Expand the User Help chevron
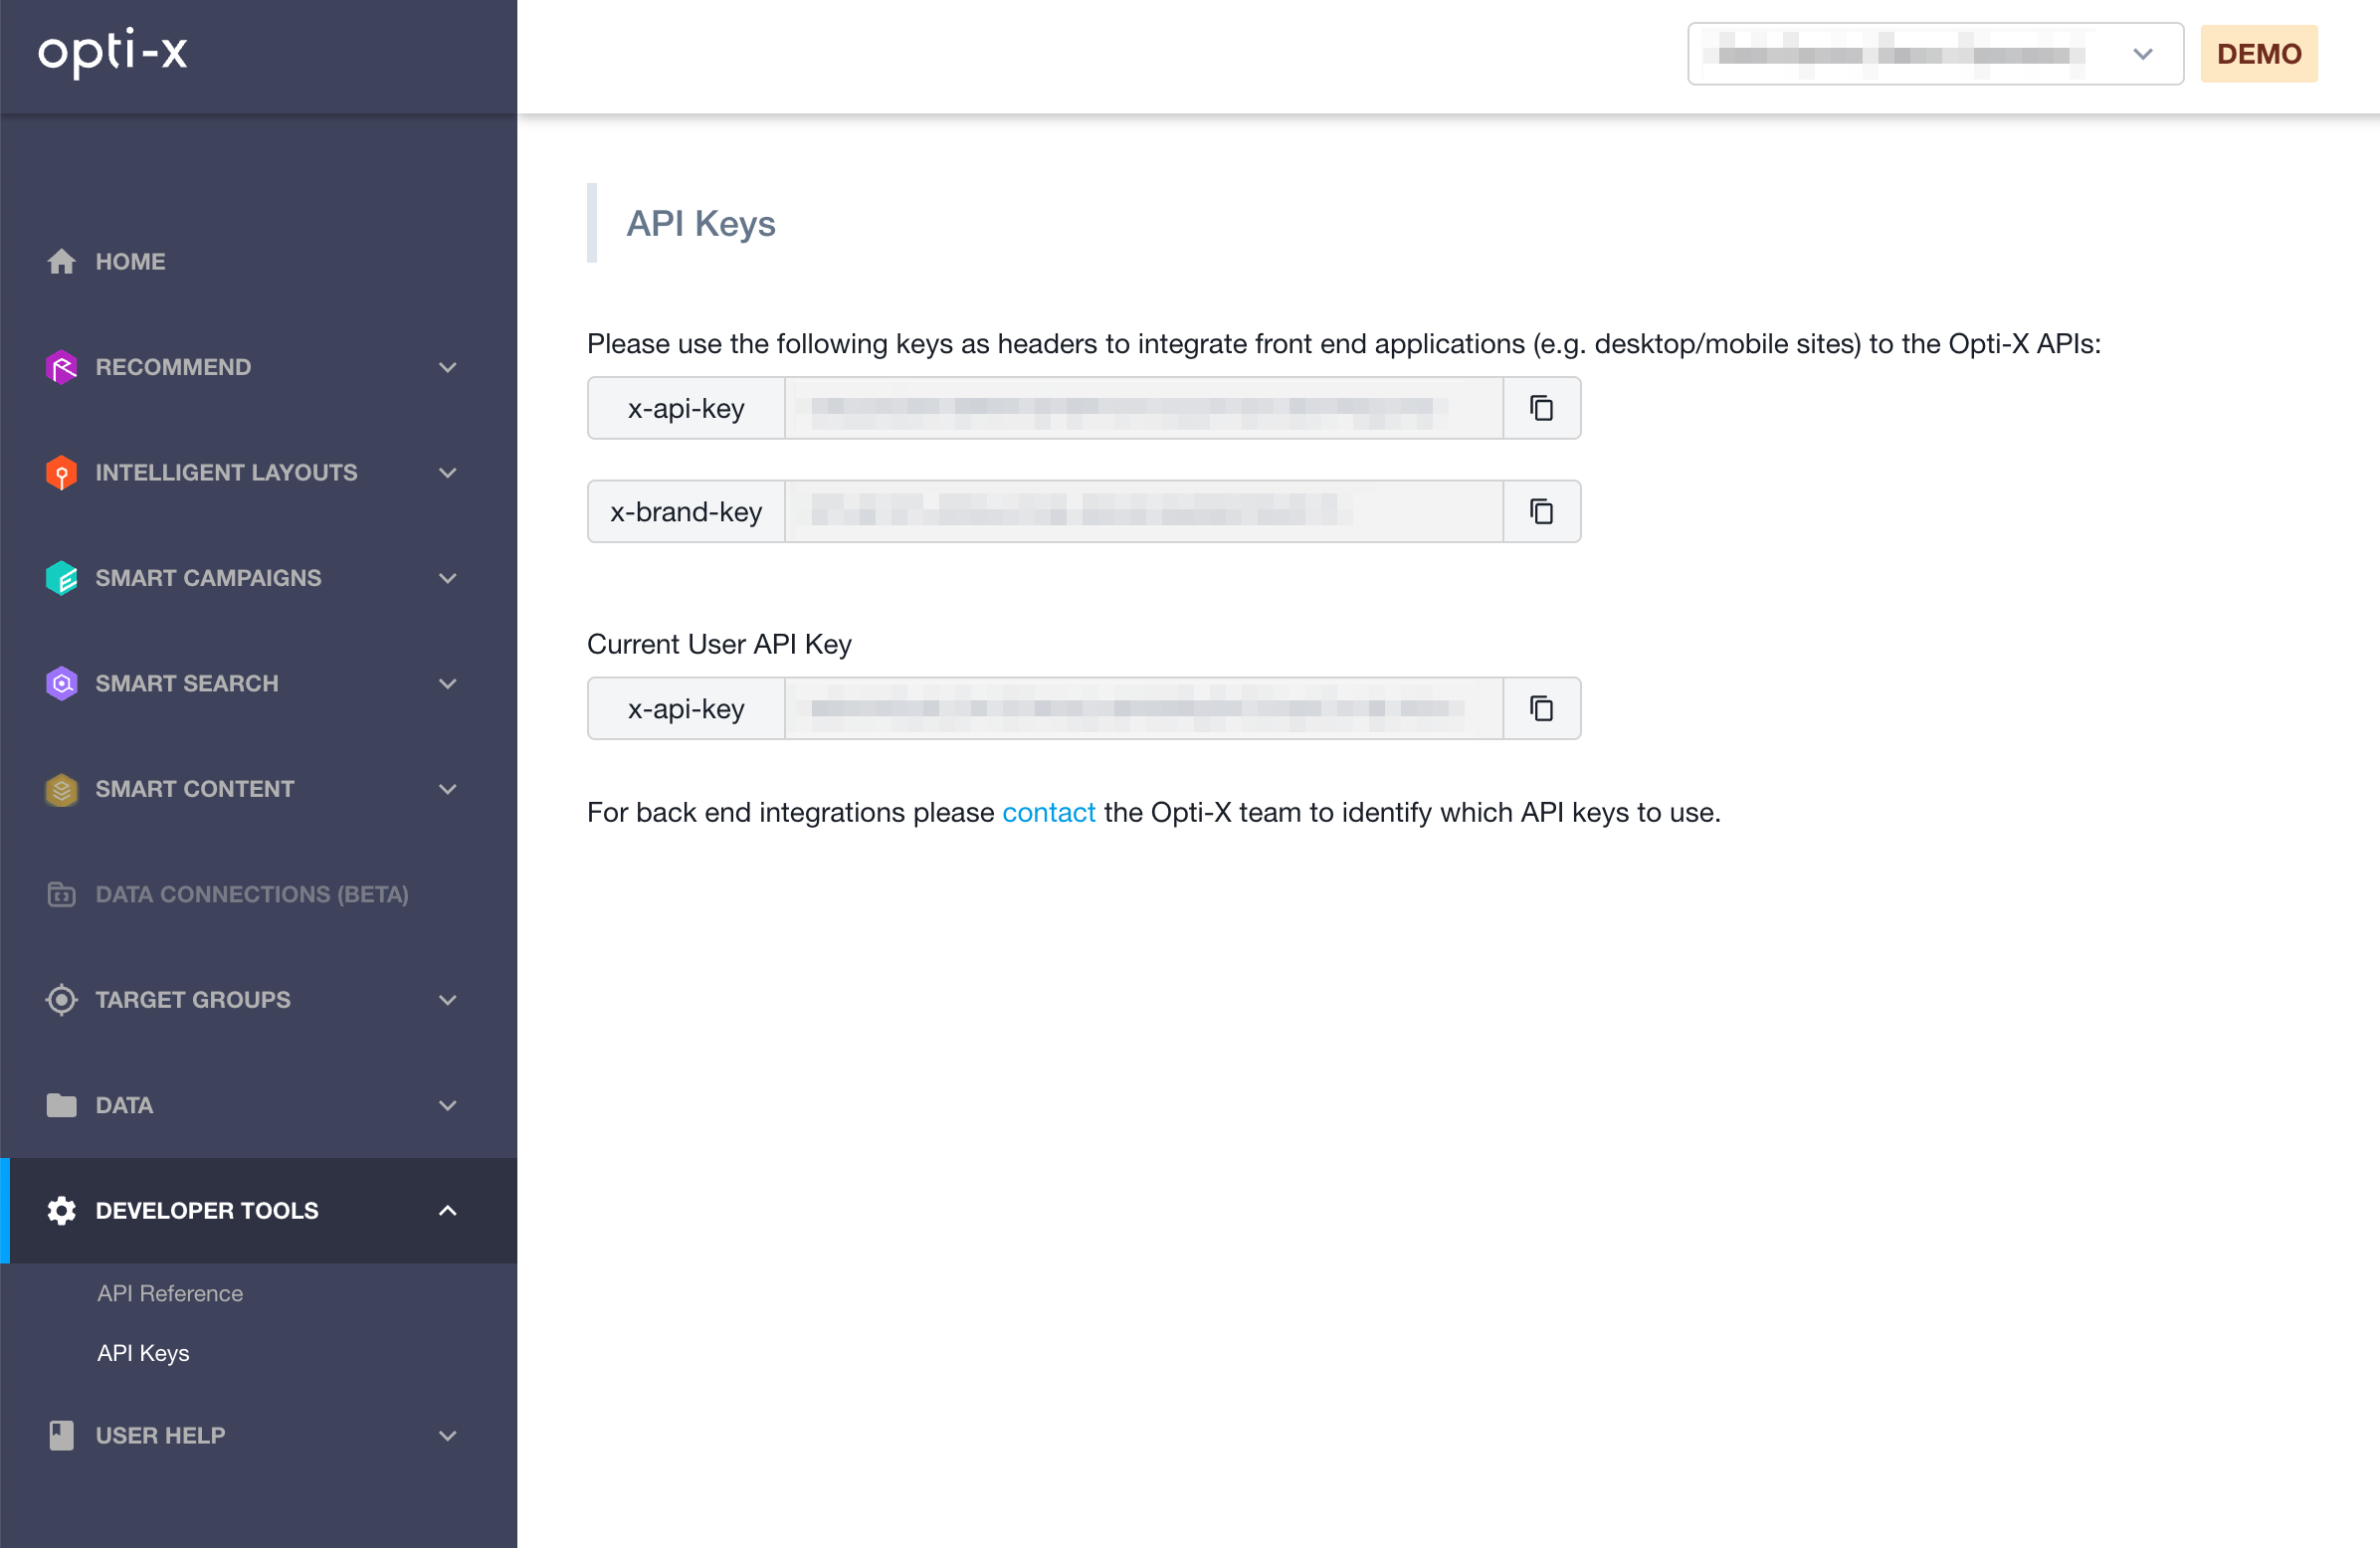 [x=448, y=1435]
